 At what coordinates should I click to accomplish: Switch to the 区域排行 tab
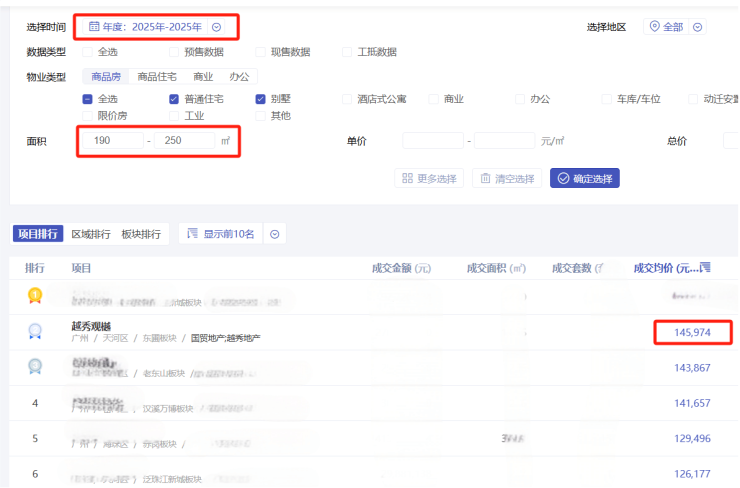(90, 234)
